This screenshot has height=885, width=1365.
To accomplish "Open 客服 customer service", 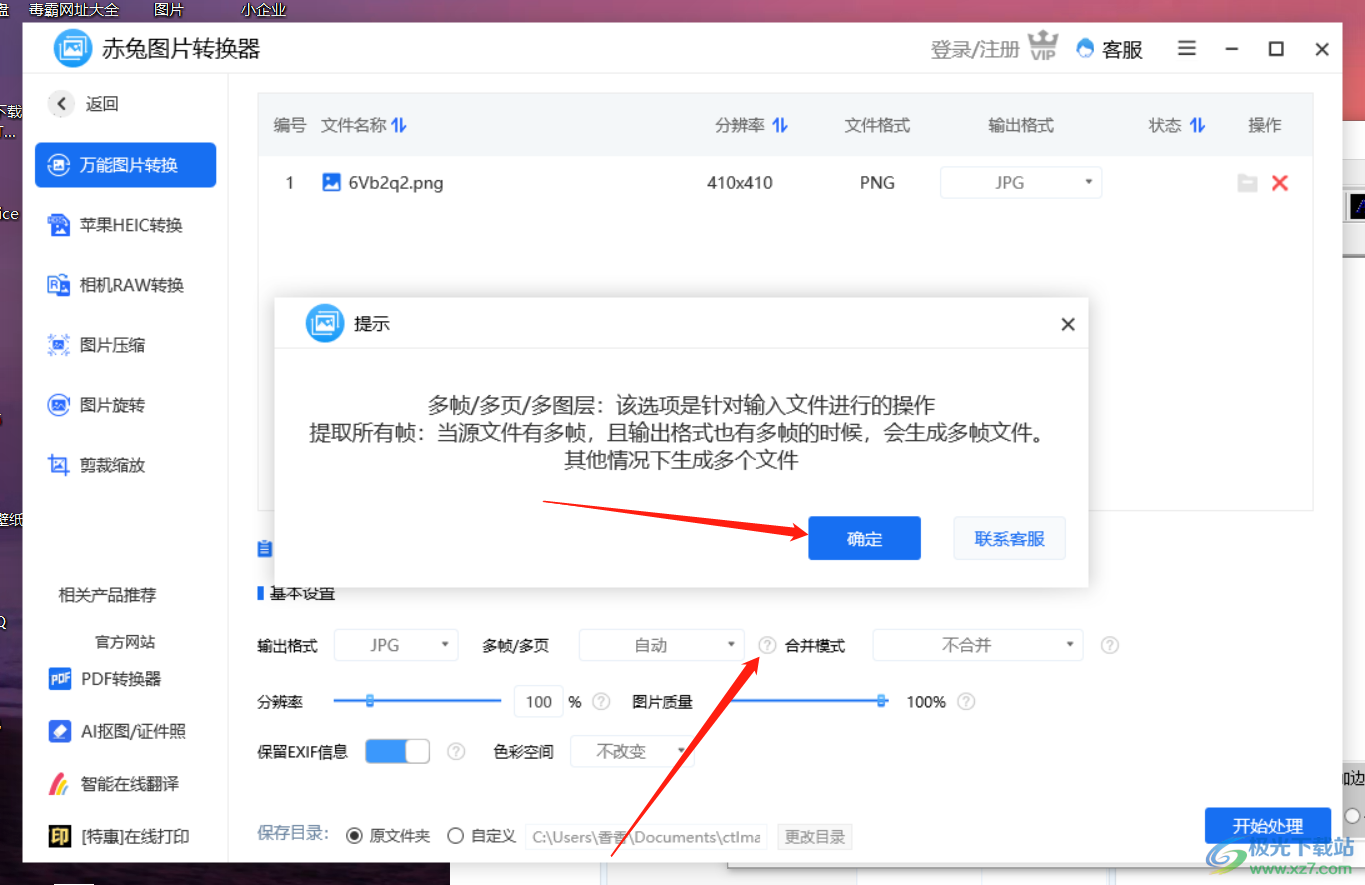I will tap(1109, 49).
